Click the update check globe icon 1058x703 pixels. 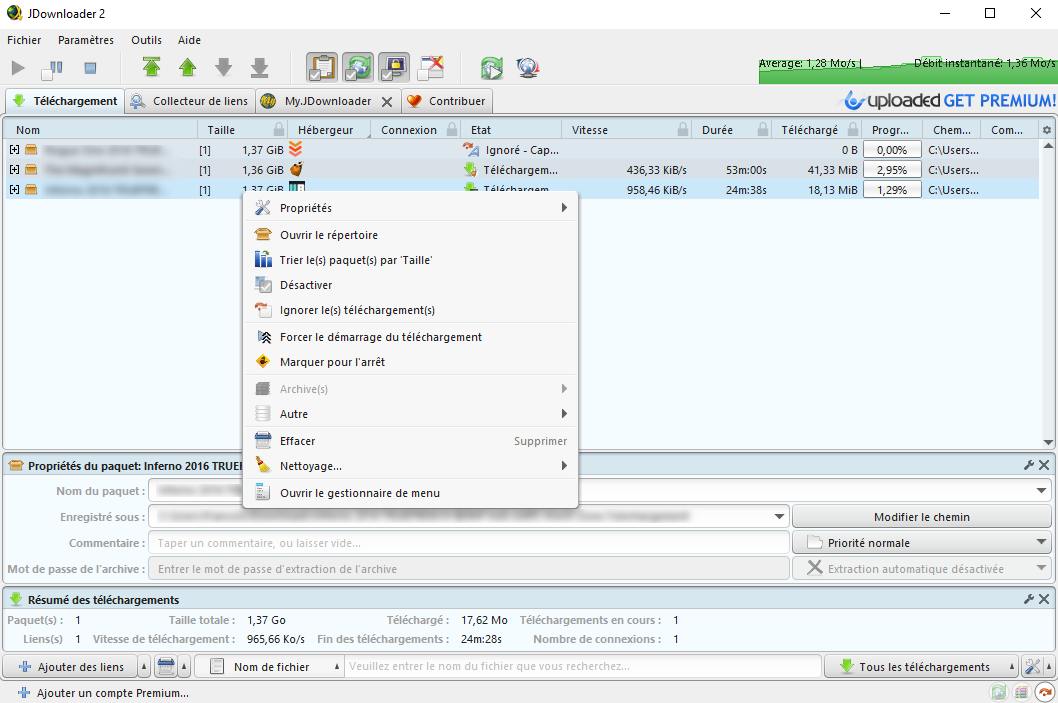click(x=528, y=67)
